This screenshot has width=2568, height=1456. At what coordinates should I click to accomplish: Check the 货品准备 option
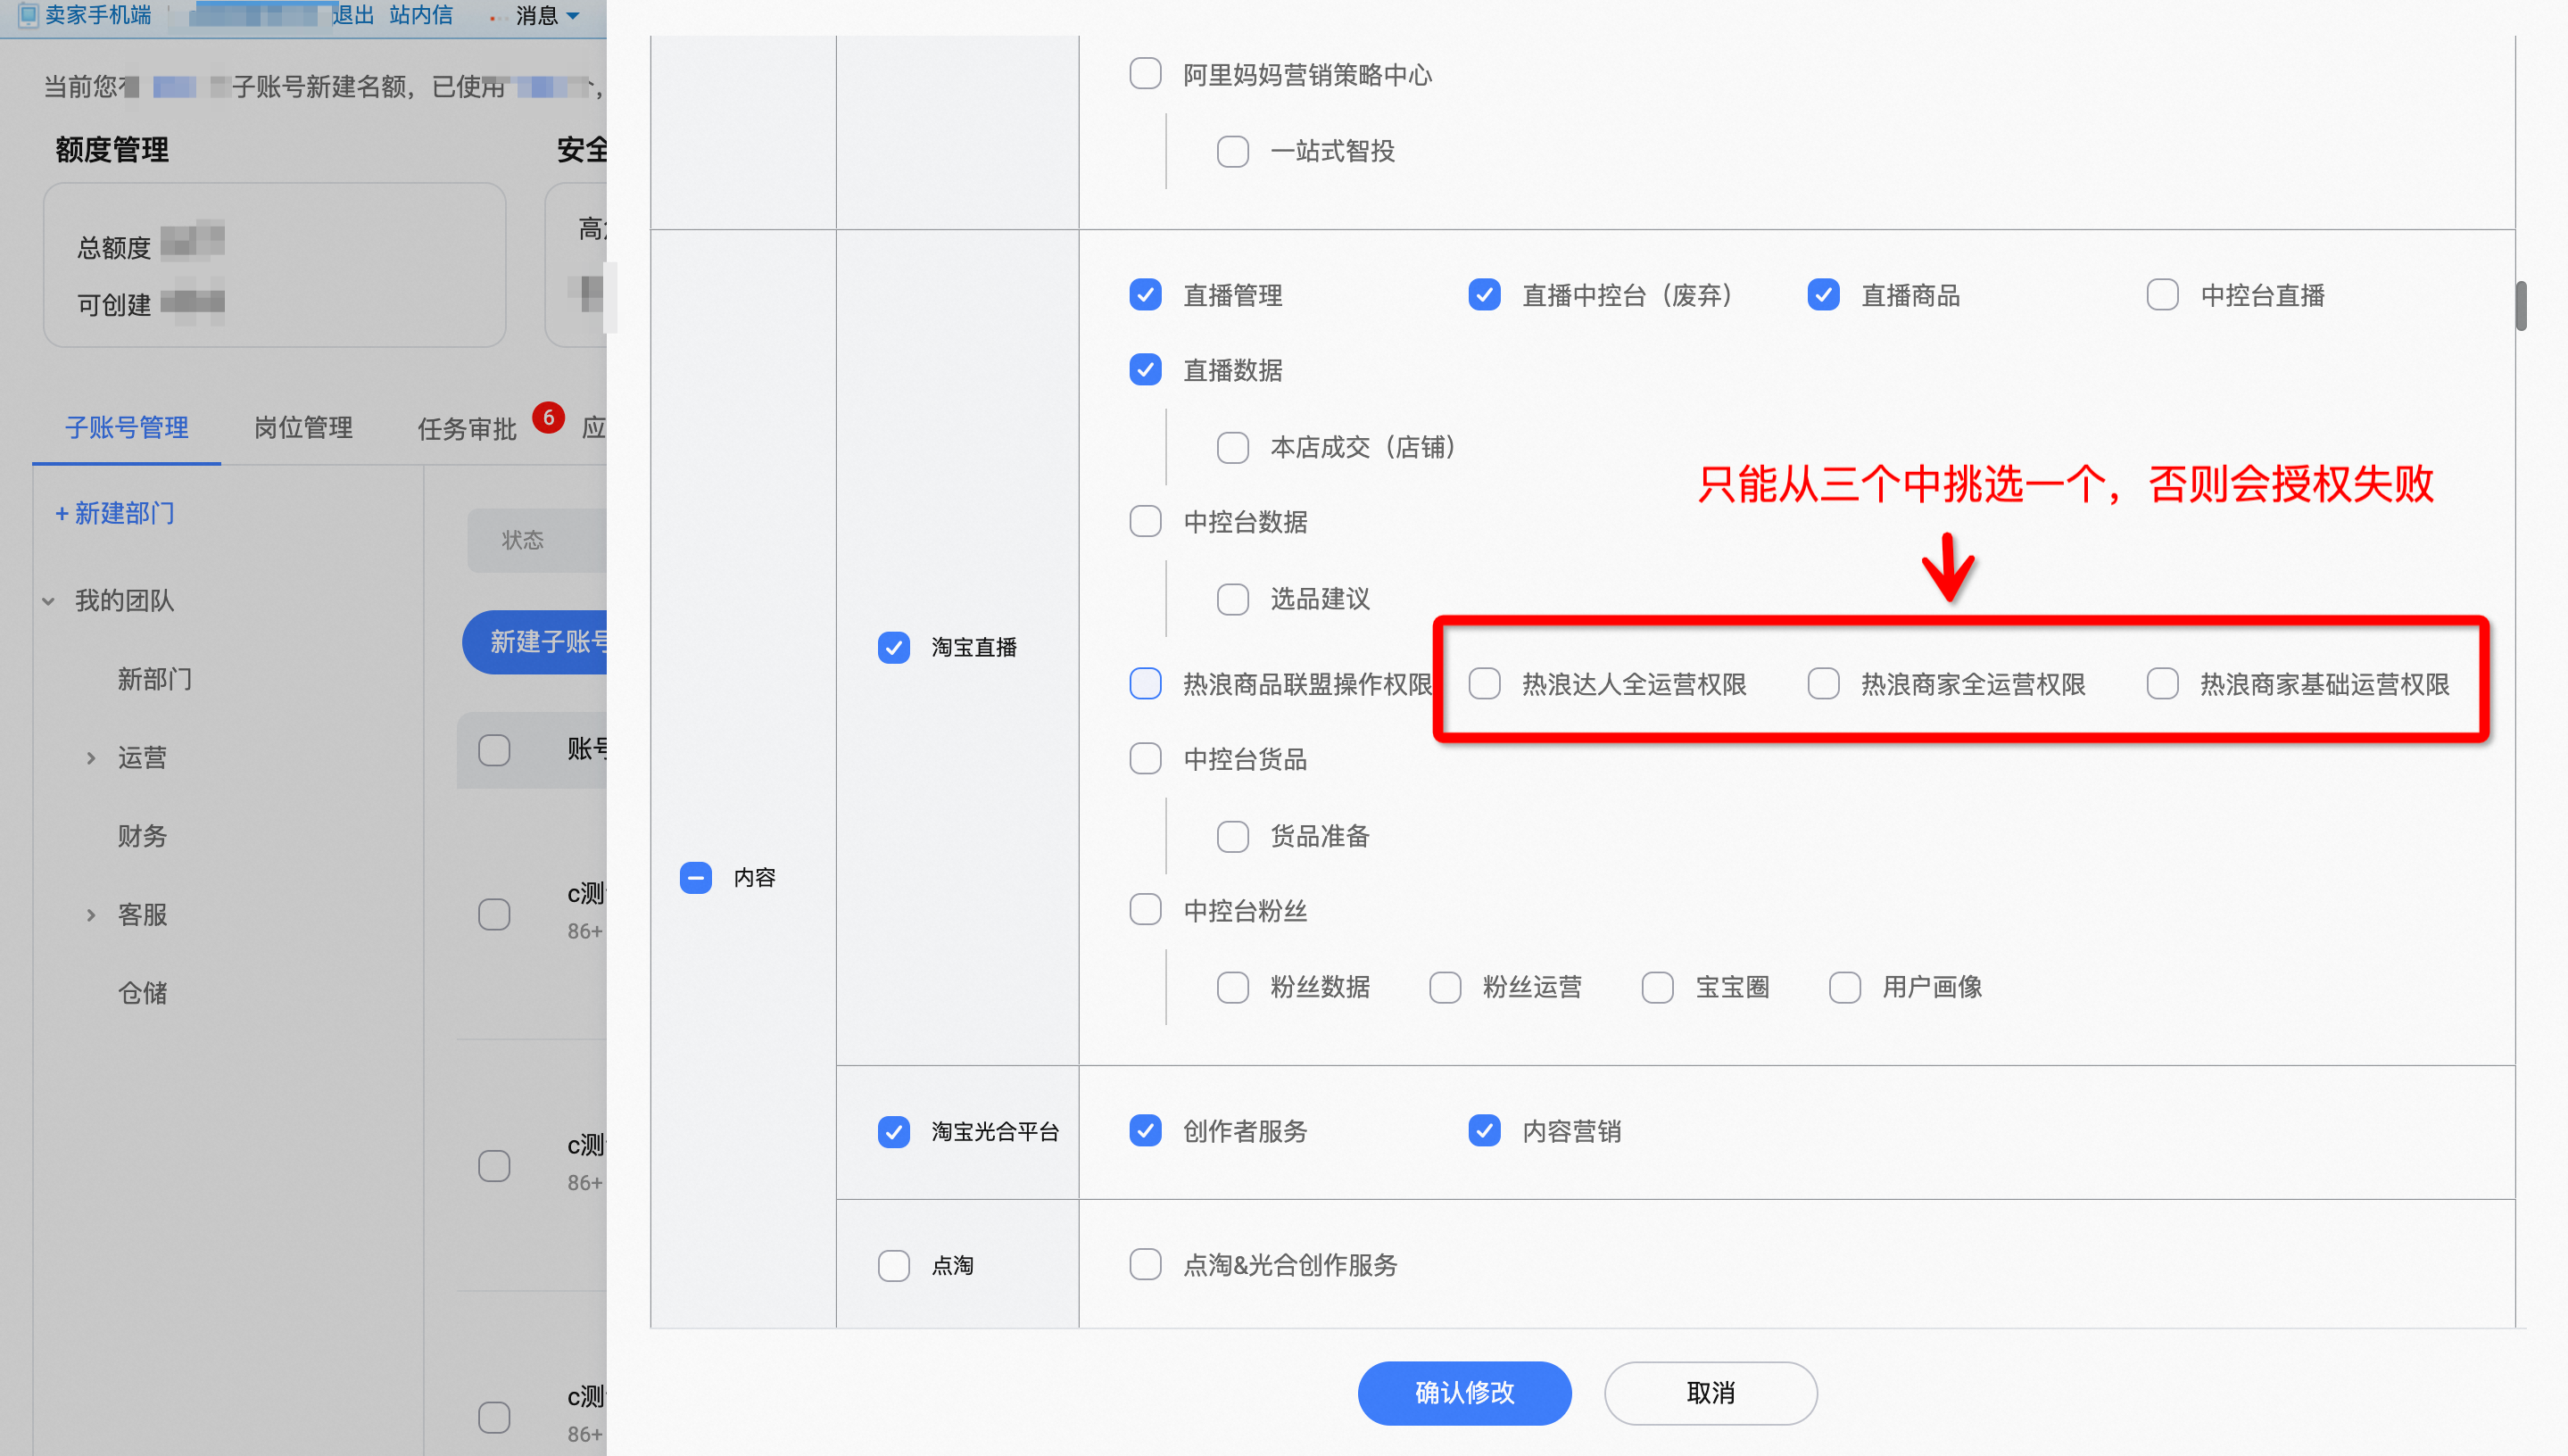tap(1232, 836)
